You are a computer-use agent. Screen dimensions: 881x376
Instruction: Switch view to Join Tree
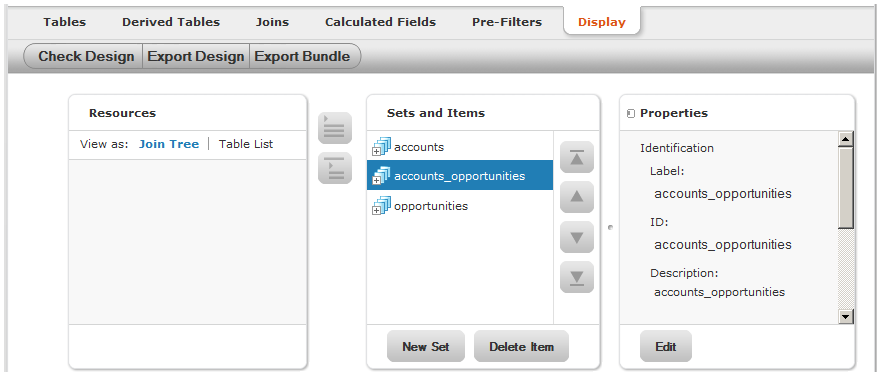pyautogui.click(x=169, y=144)
